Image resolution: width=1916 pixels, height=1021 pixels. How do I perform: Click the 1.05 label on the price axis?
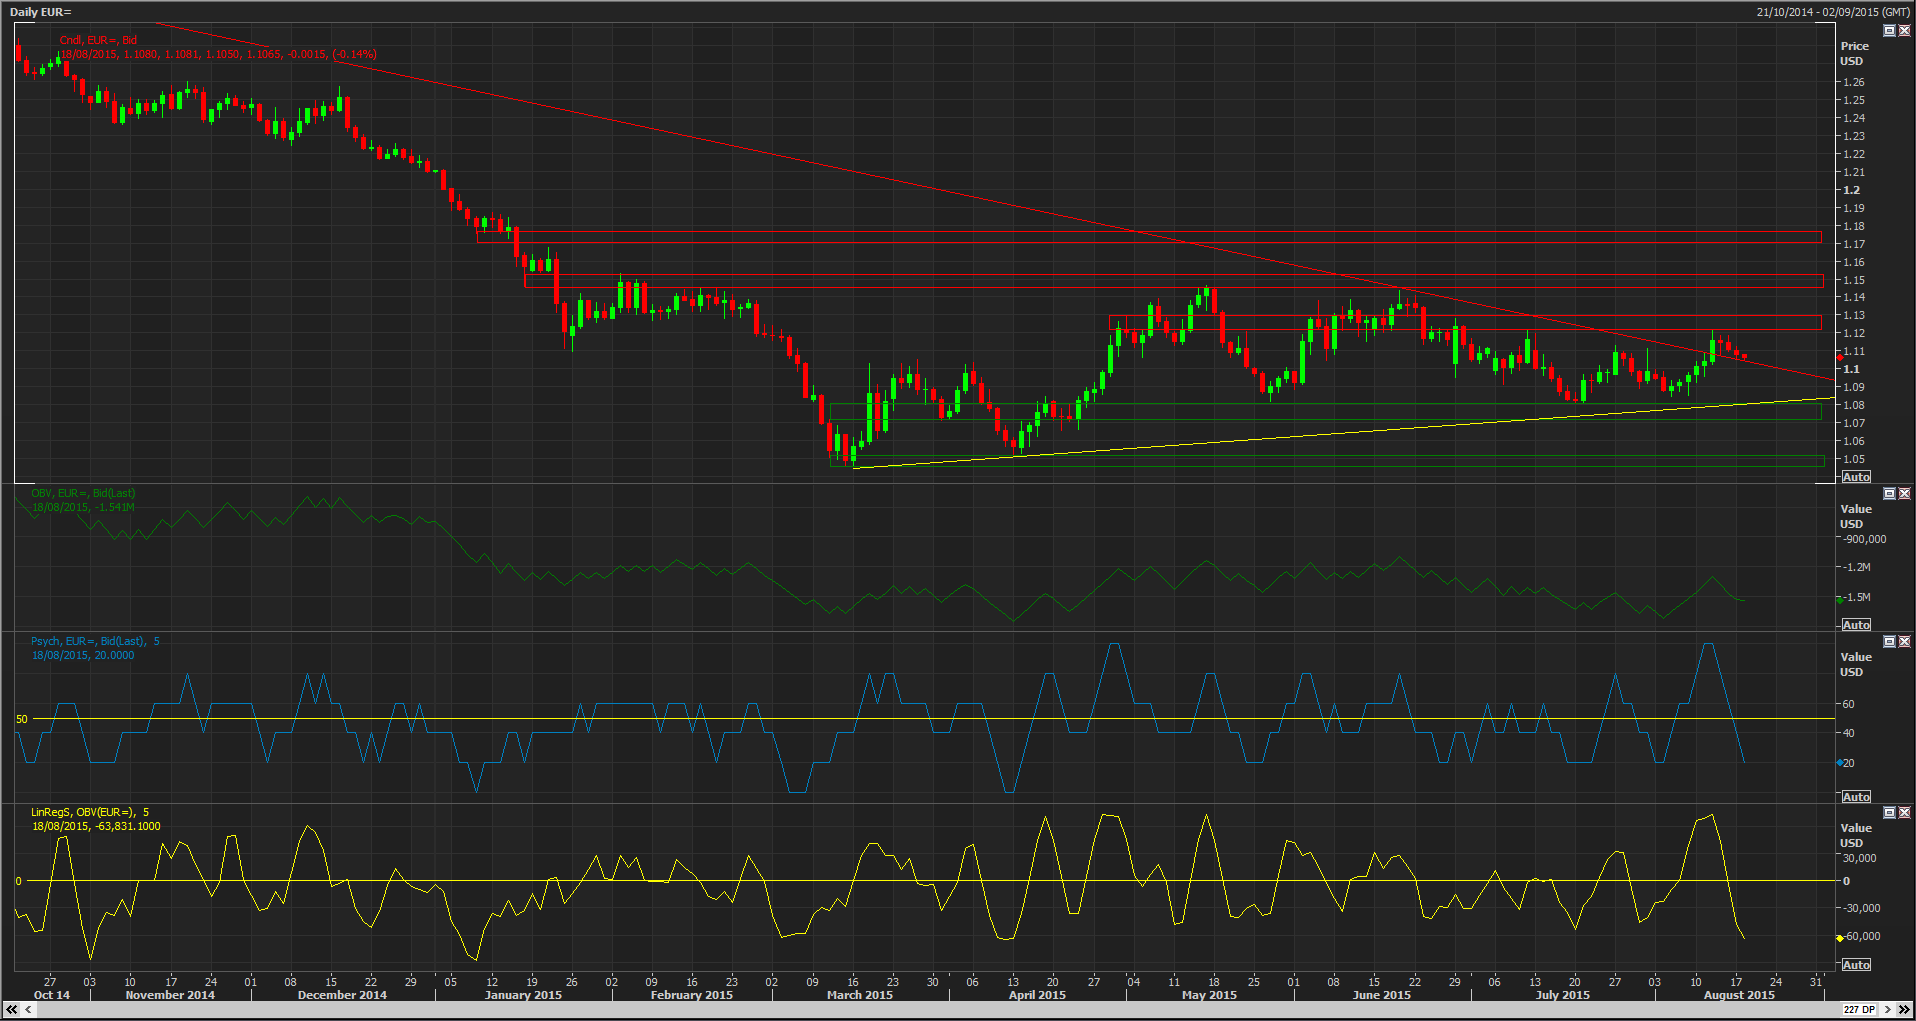(1854, 459)
